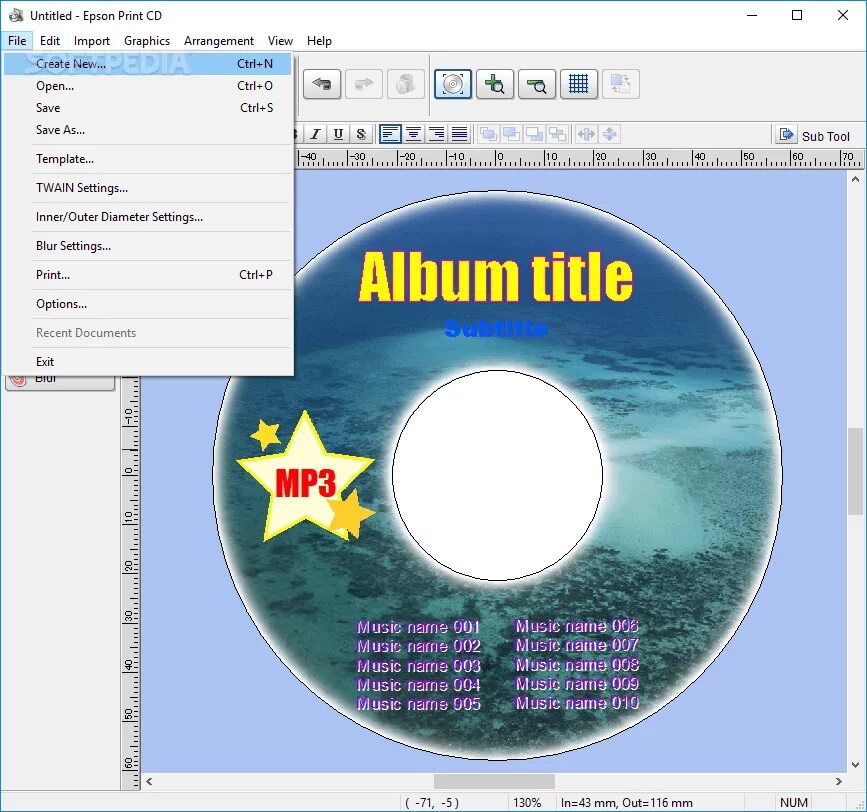The width and height of the screenshot is (867, 812).
Task: Align text right
Action: [436, 134]
